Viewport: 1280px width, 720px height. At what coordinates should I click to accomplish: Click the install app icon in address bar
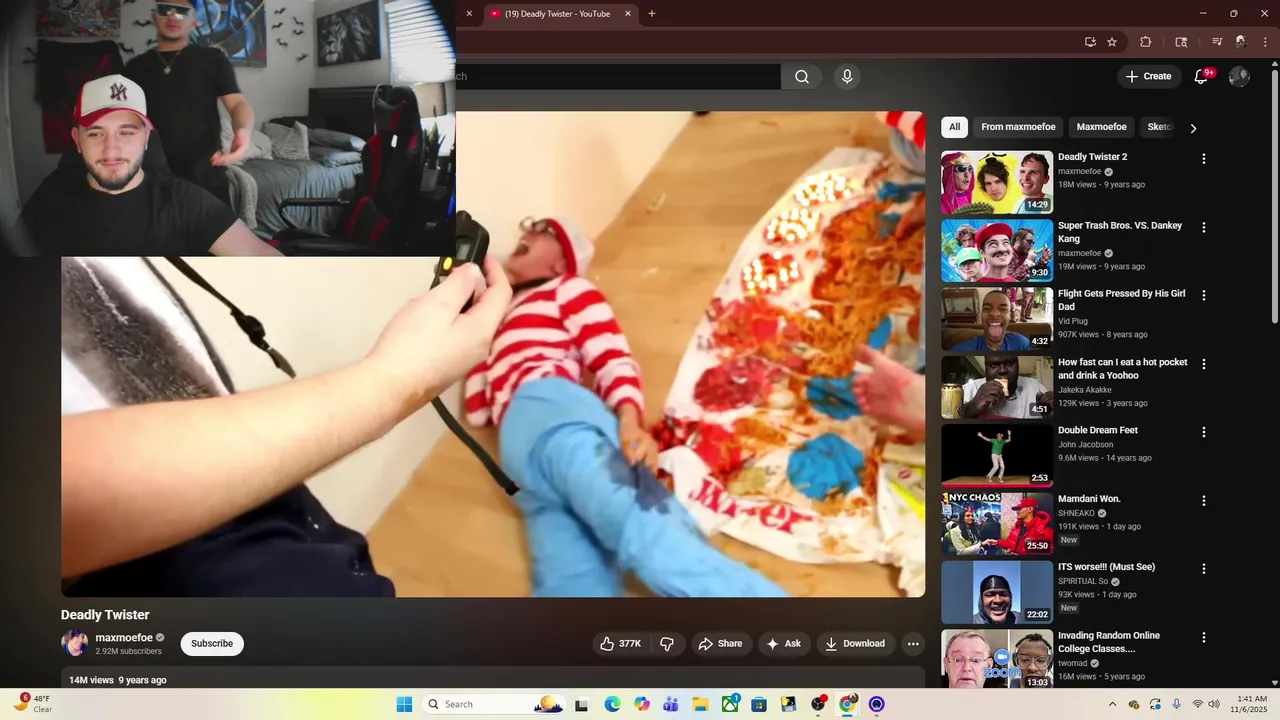coord(1090,42)
